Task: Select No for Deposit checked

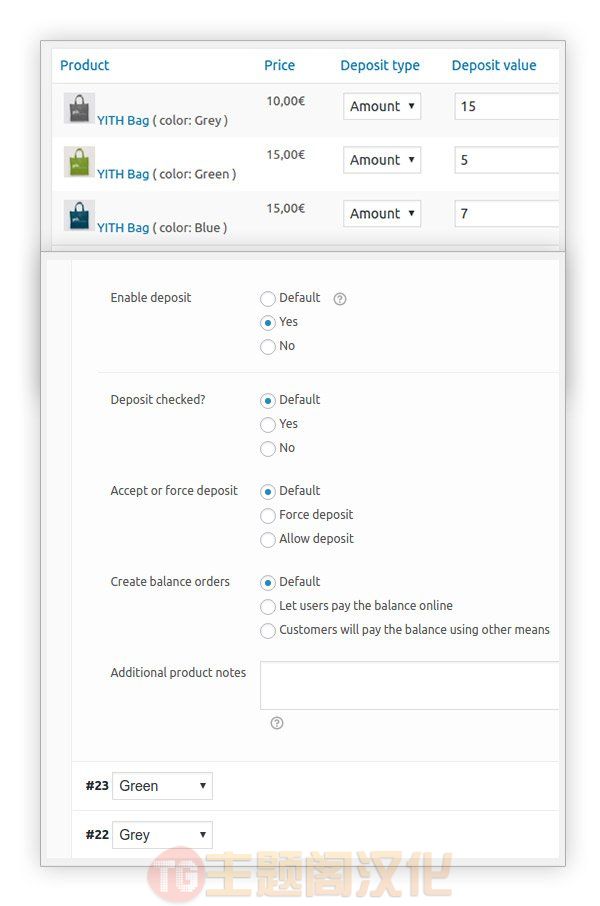Action: coord(268,449)
